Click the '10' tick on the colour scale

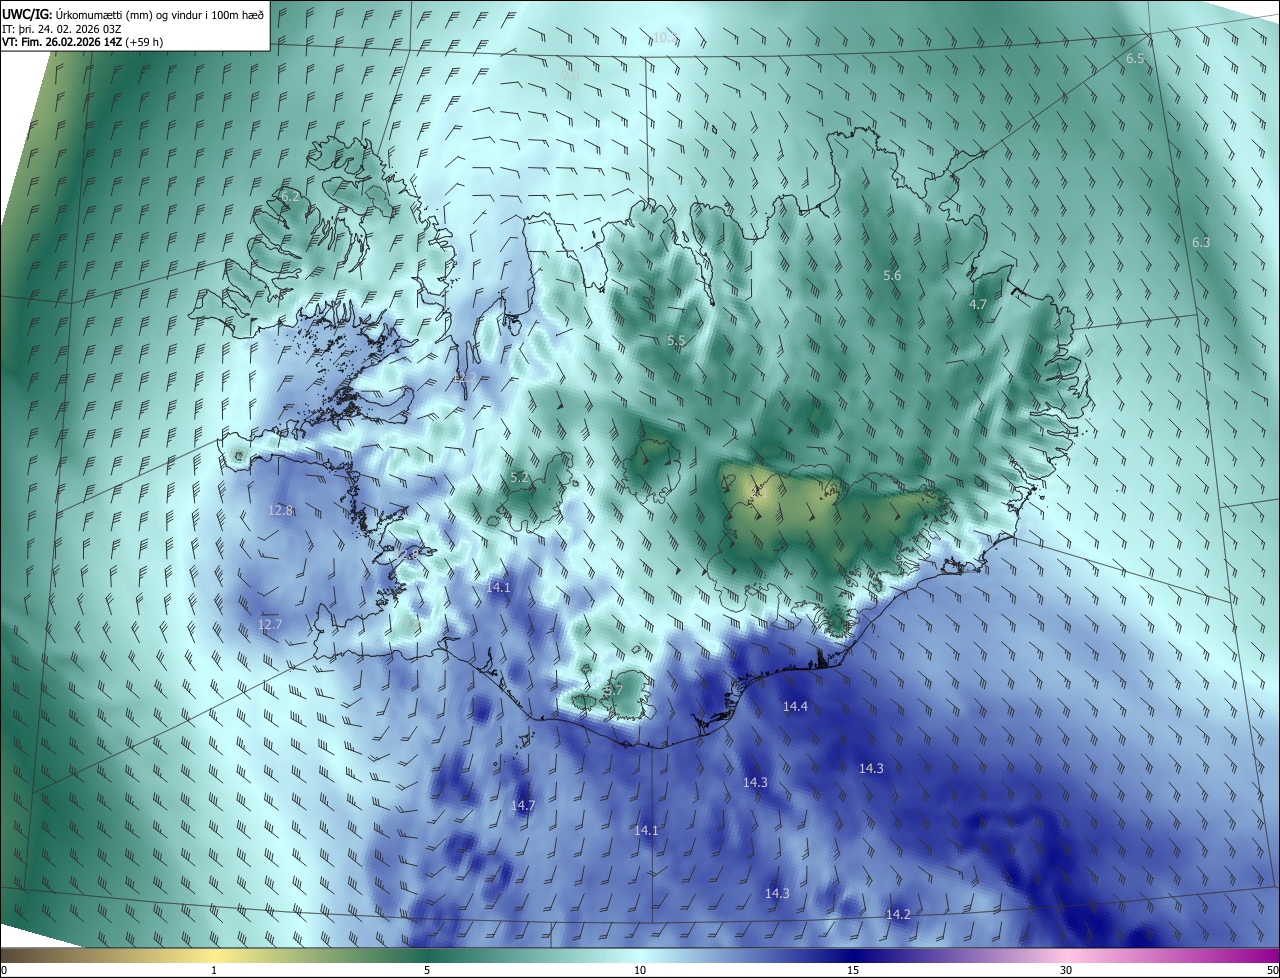(640, 971)
